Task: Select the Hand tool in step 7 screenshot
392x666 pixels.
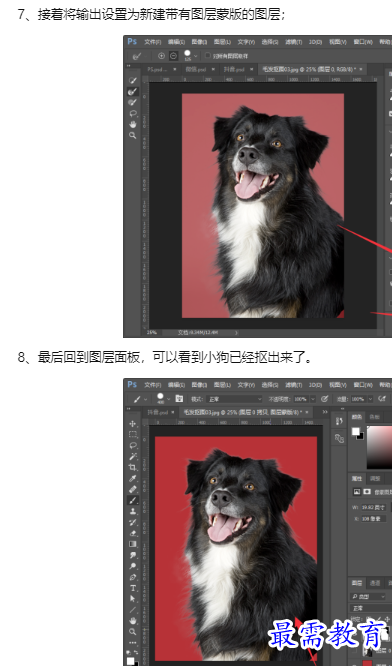Action: pos(133,124)
